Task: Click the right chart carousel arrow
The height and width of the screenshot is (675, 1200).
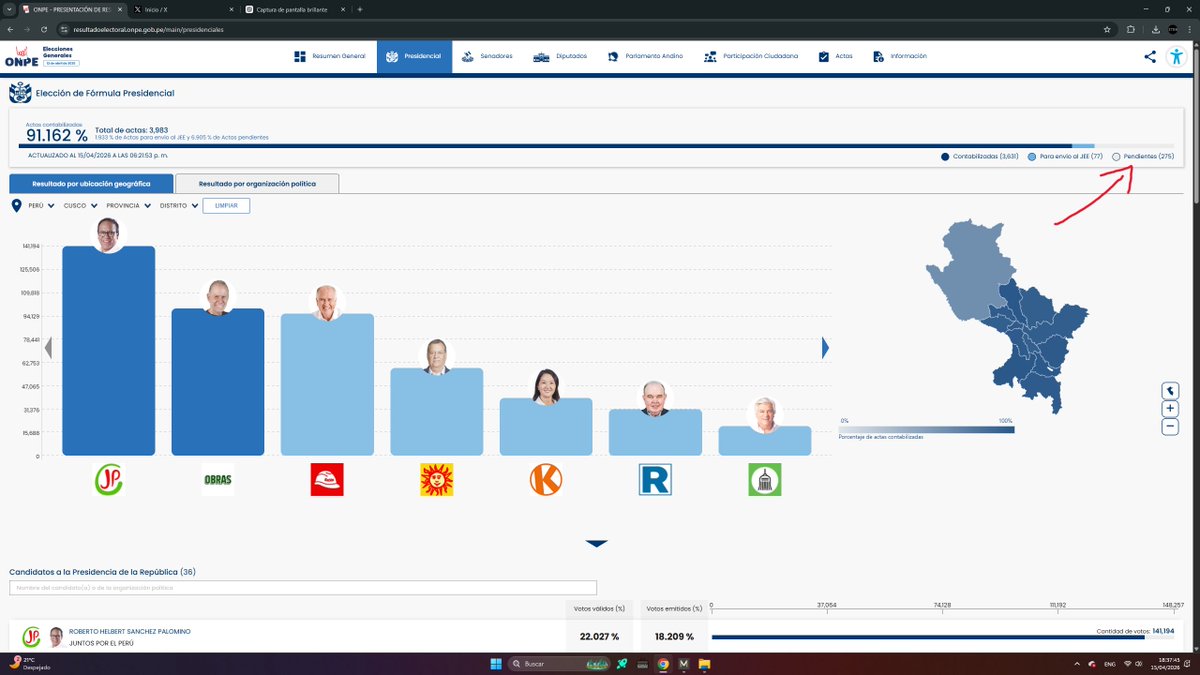Action: click(x=825, y=347)
